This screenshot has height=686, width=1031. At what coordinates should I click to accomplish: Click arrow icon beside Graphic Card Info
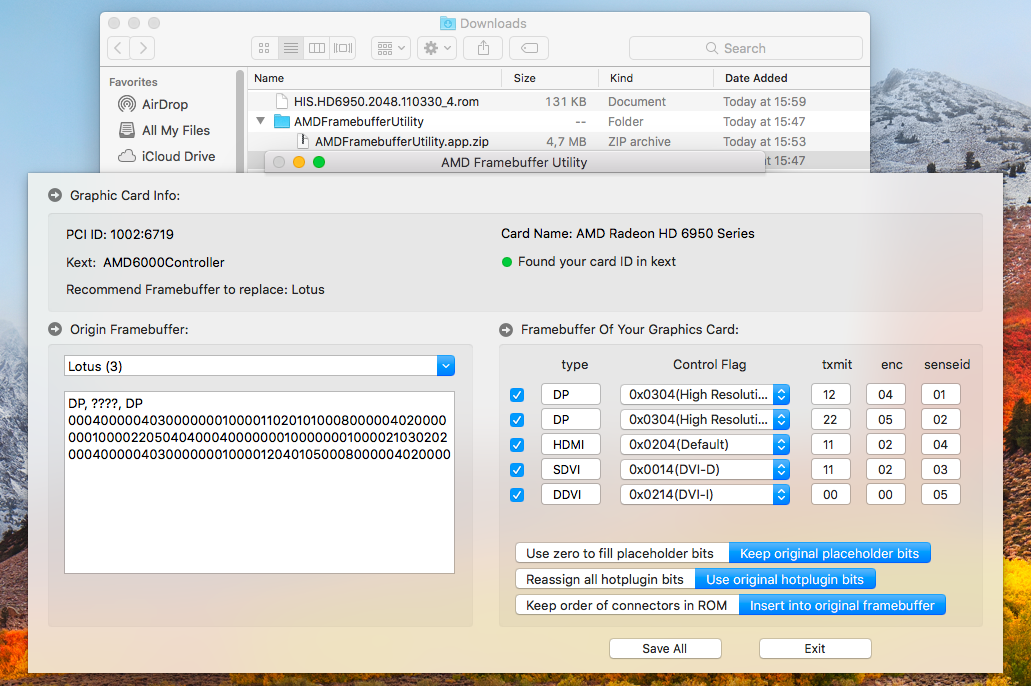click(55, 195)
